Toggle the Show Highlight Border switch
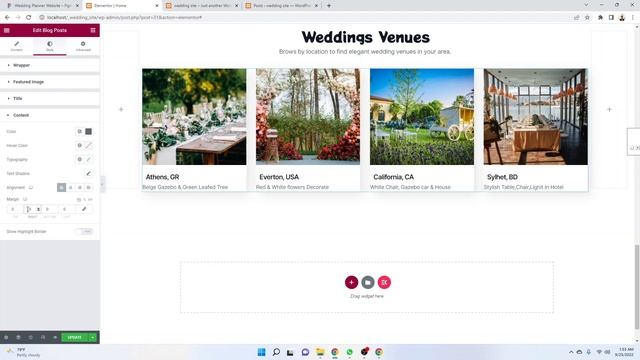The height and width of the screenshot is (360, 640). click(84, 231)
